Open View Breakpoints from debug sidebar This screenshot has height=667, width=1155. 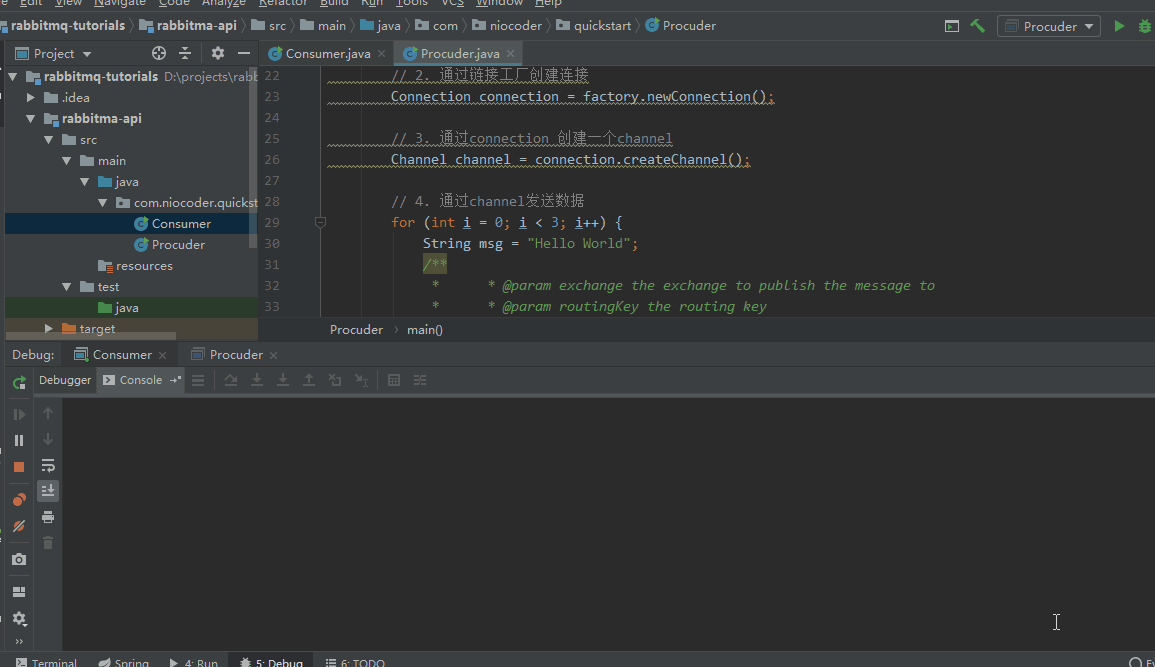[x=19, y=500]
